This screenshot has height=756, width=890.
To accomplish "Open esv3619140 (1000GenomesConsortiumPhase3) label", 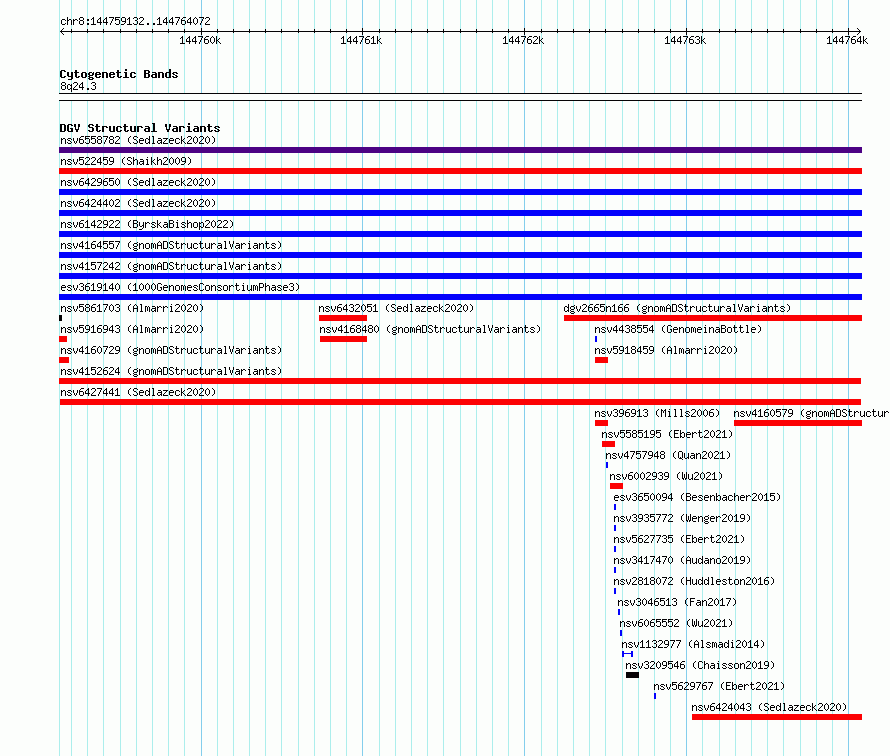I will pyautogui.click(x=180, y=287).
